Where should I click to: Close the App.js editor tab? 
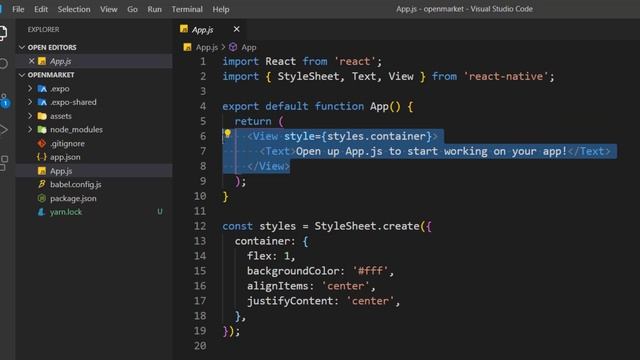(236, 29)
